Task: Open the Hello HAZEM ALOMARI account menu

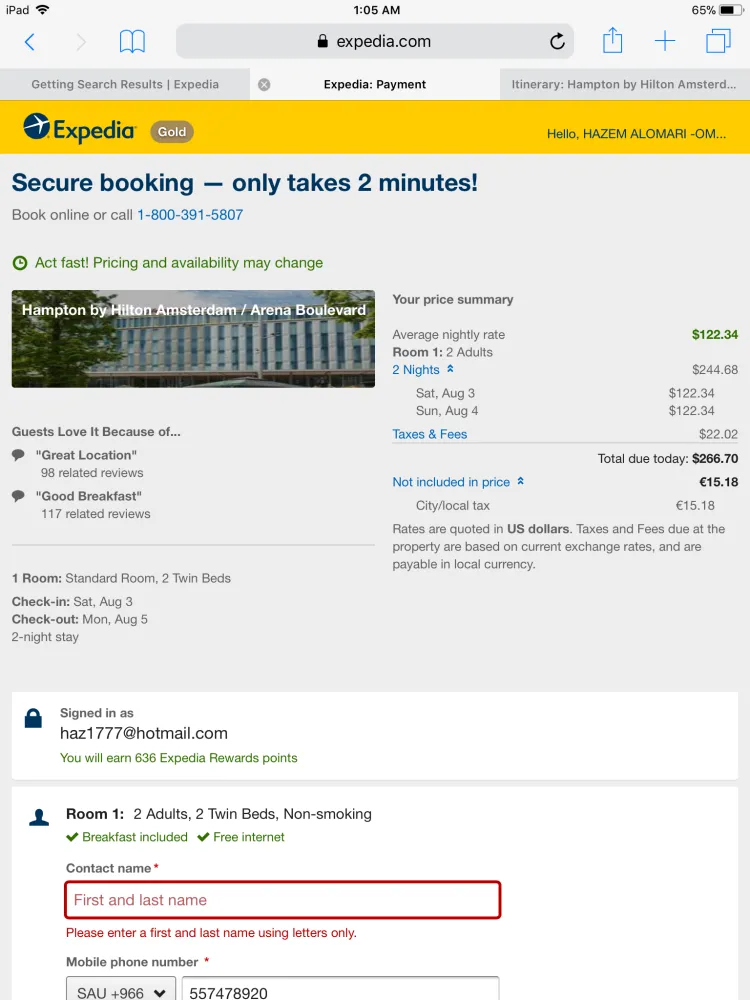Action: click(636, 133)
